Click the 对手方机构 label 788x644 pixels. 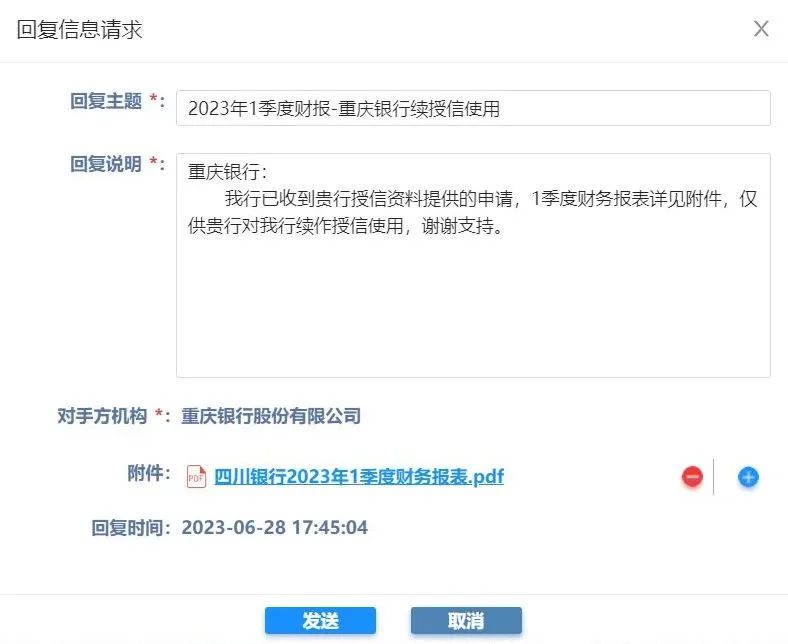pos(102,416)
